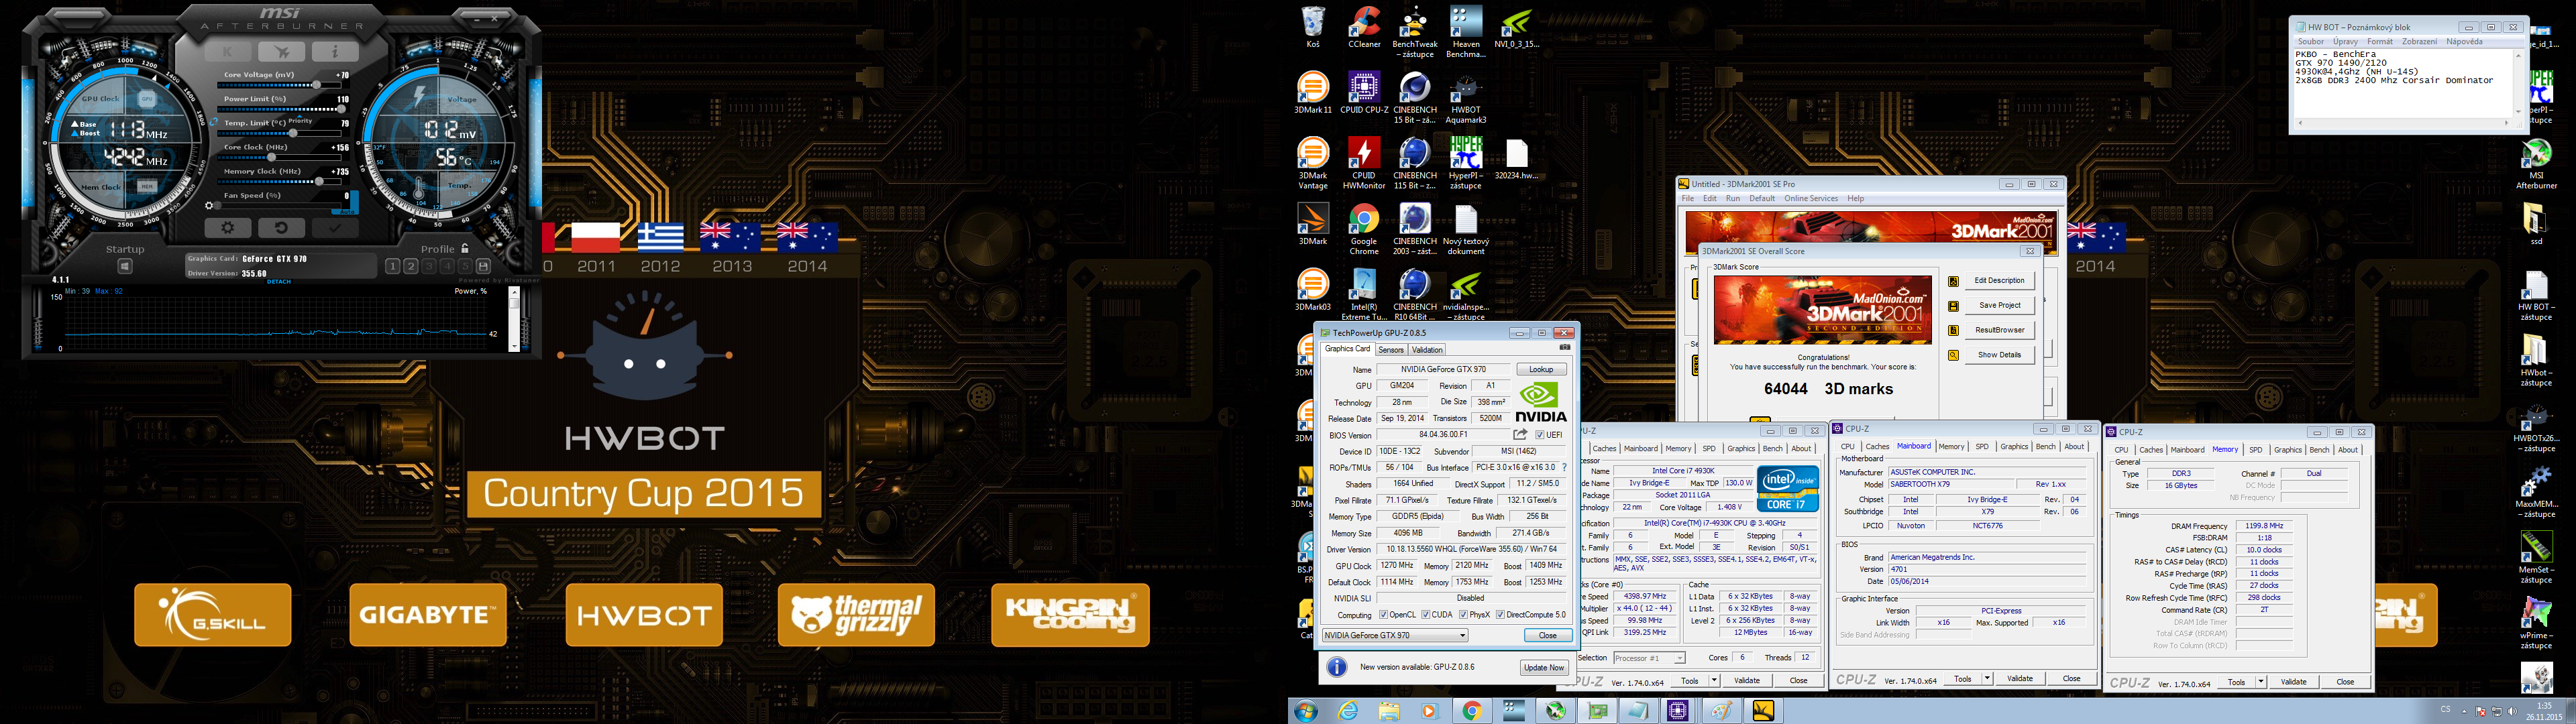Click Validate in CPU-Z Memory window

(2294, 682)
